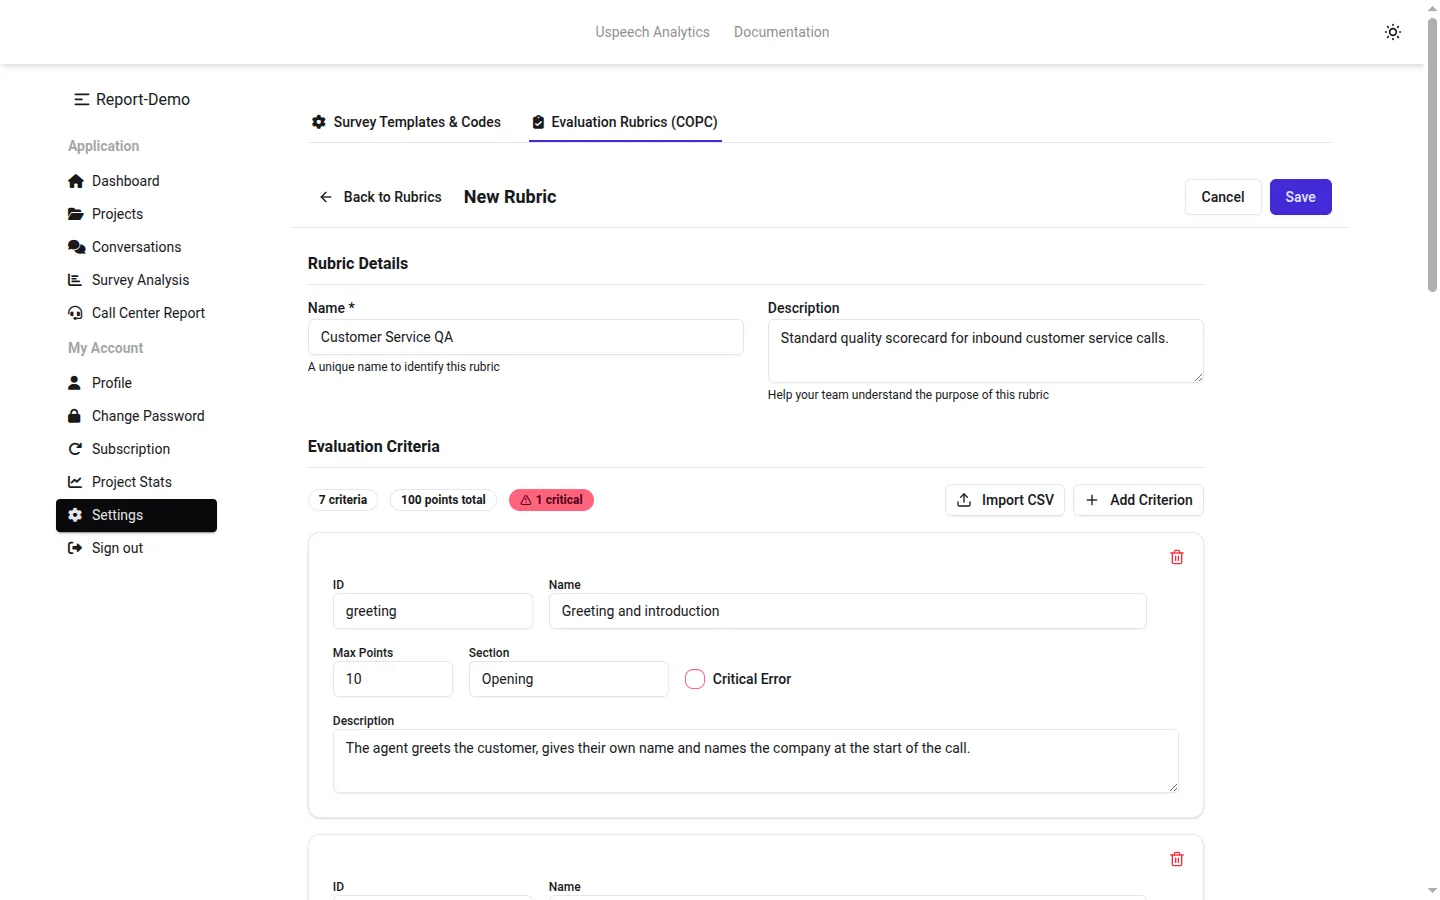Delete the greeting criterion with trash icon
This screenshot has width=1440, height=900.
(x=1177, y=557)
